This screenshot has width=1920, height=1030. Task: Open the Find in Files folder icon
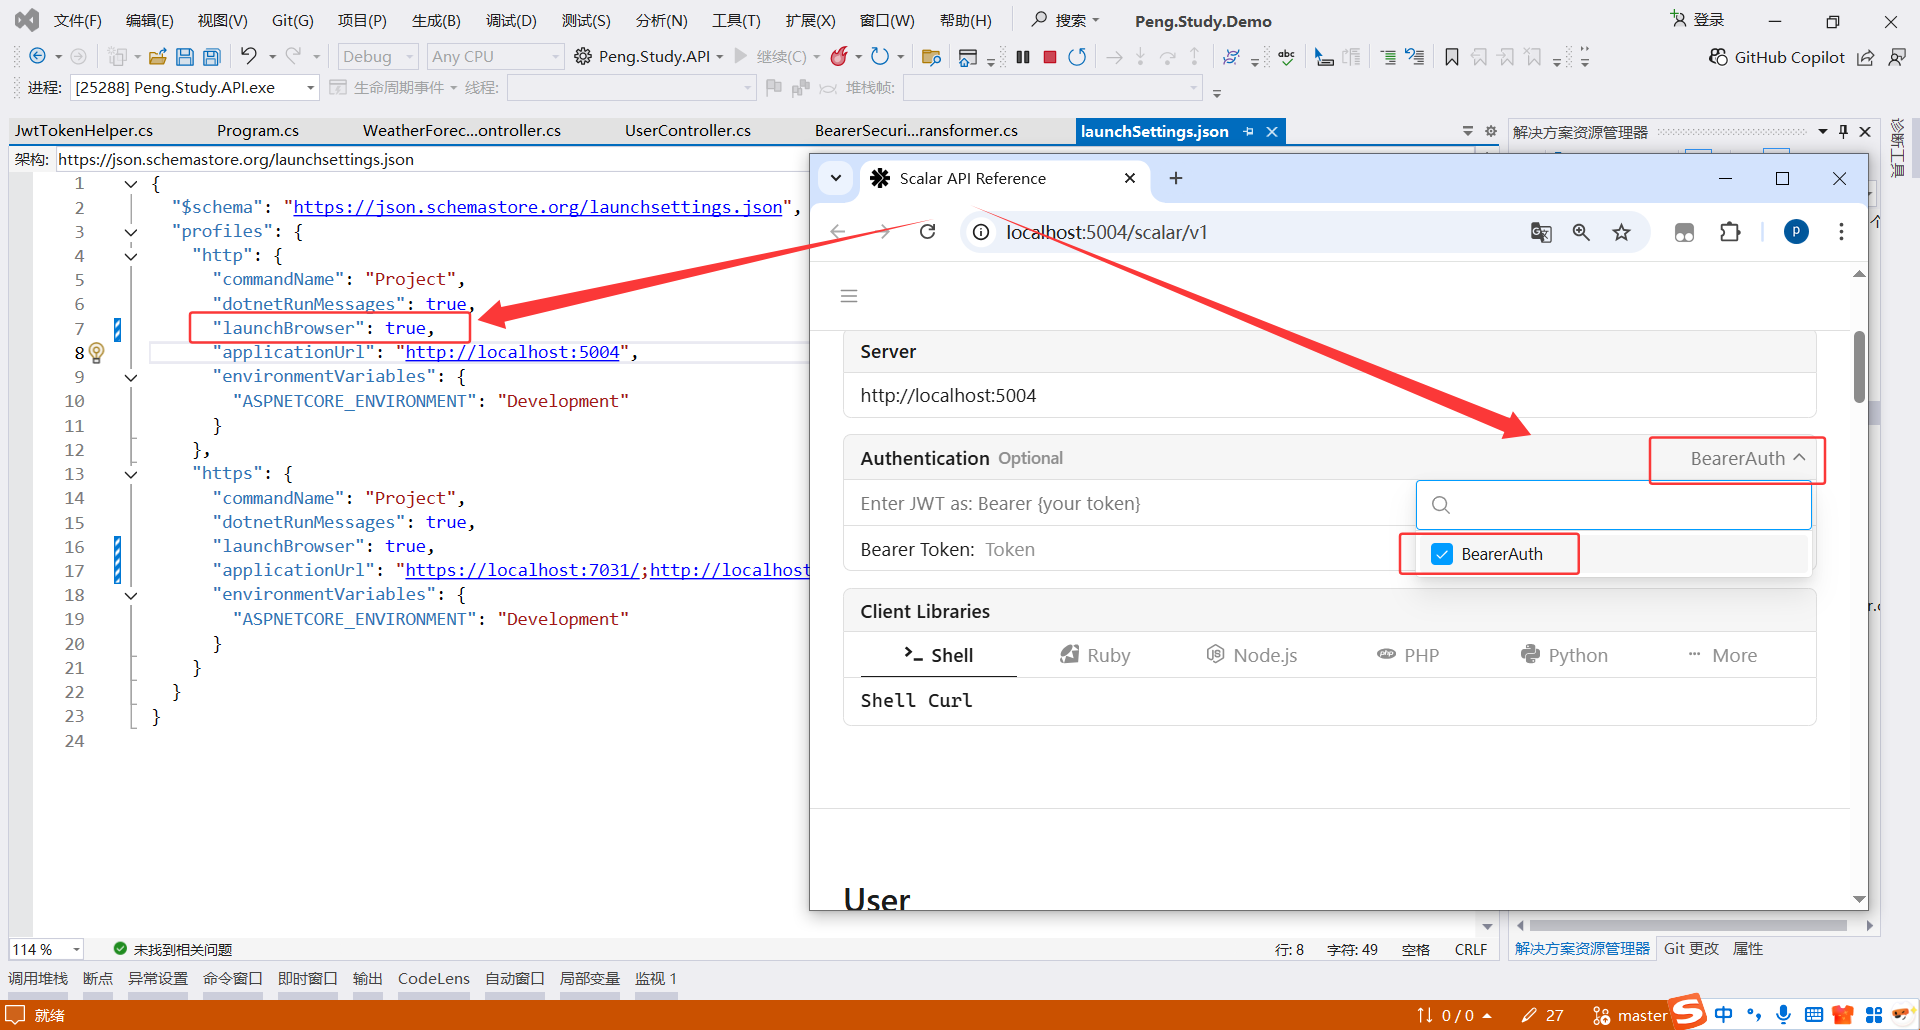(x=931, y=57)
